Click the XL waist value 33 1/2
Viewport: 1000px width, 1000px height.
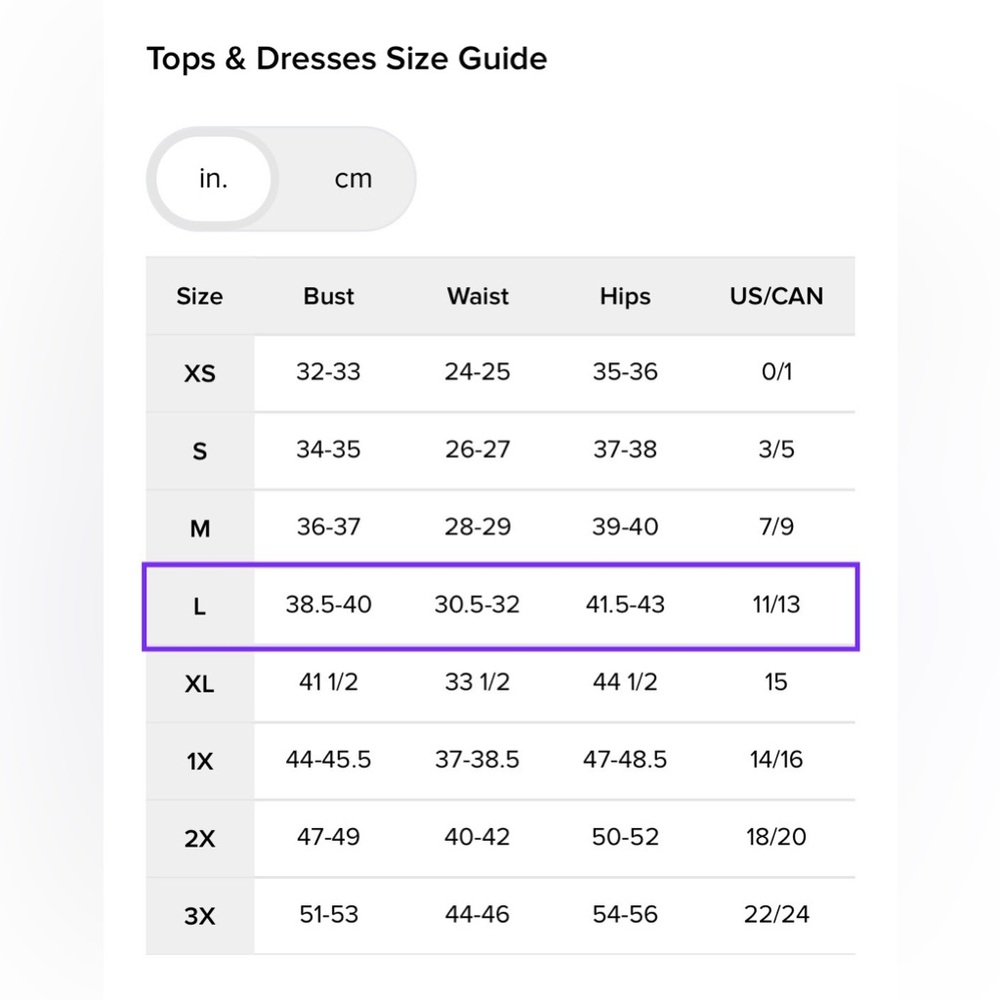click(x=478, y=682)
